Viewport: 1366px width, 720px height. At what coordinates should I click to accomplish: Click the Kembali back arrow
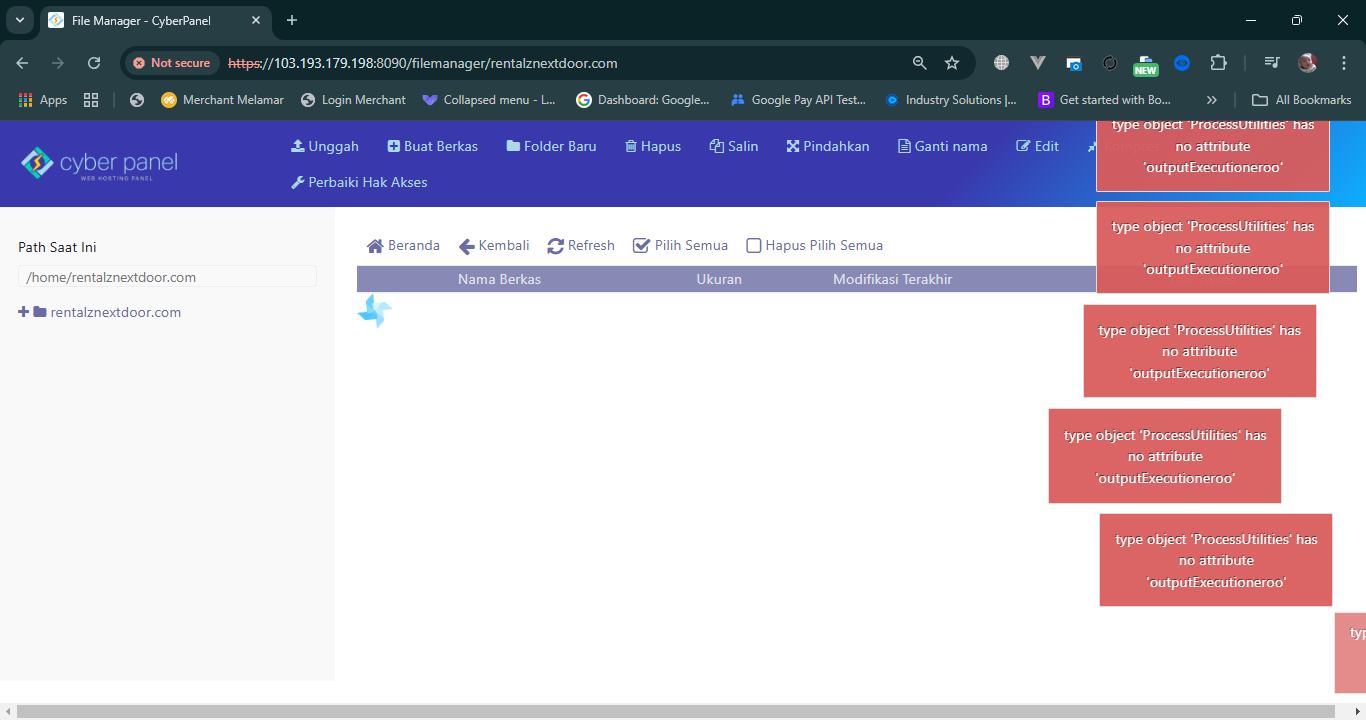[494, 245]
